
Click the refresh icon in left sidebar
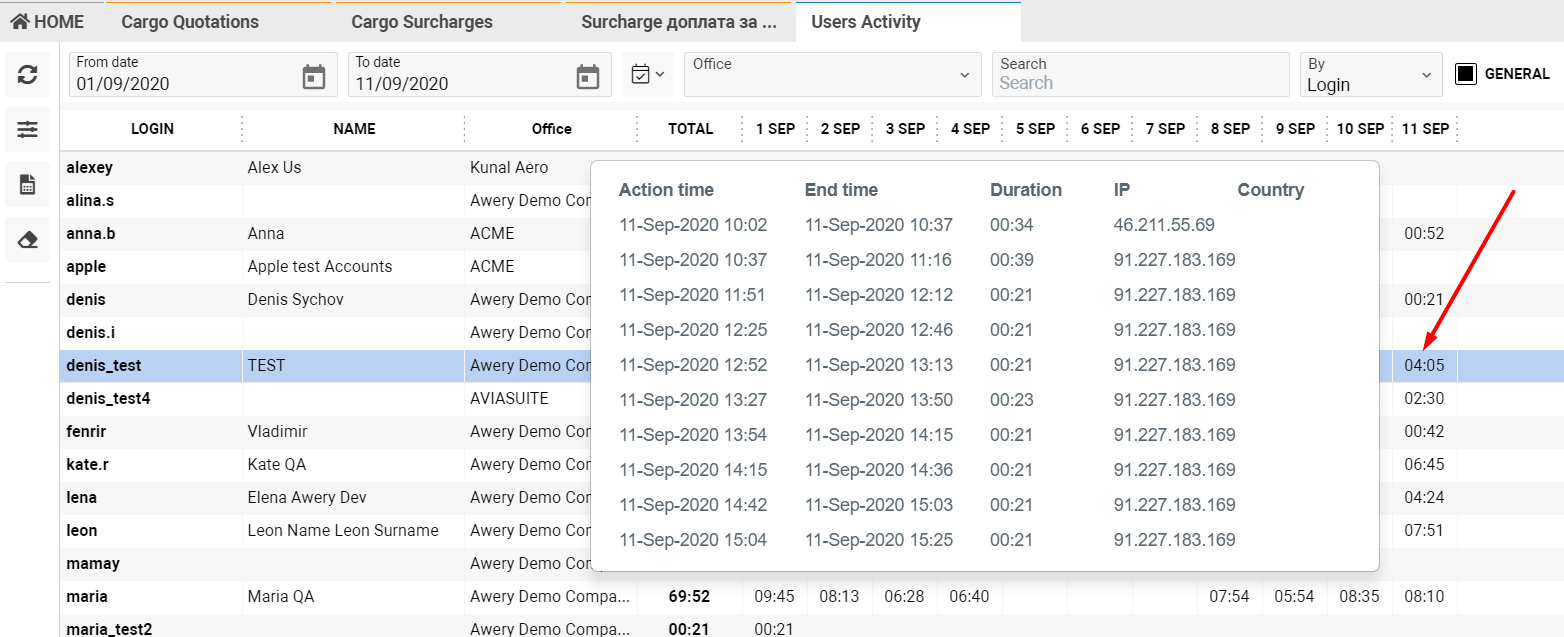tap(28, 74)
